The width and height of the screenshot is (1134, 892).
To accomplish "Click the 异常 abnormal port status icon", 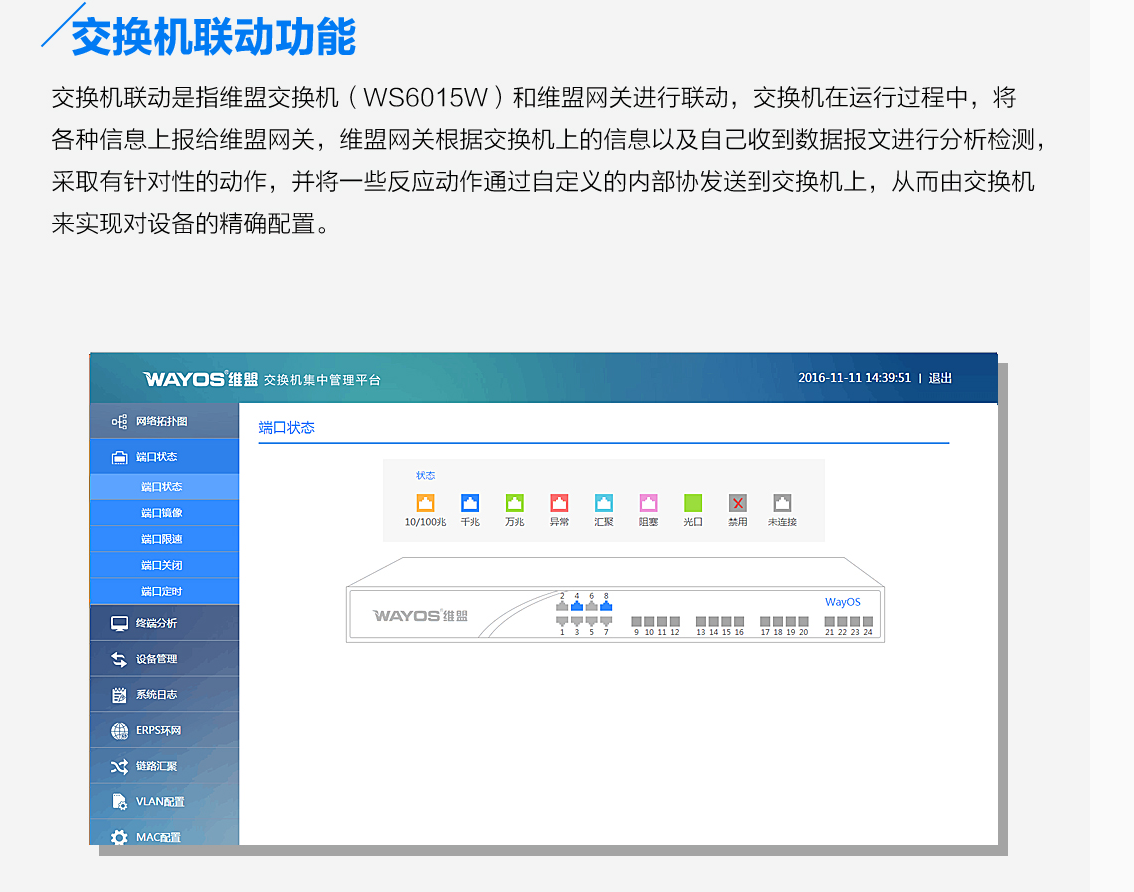I will tap(559, 504).
